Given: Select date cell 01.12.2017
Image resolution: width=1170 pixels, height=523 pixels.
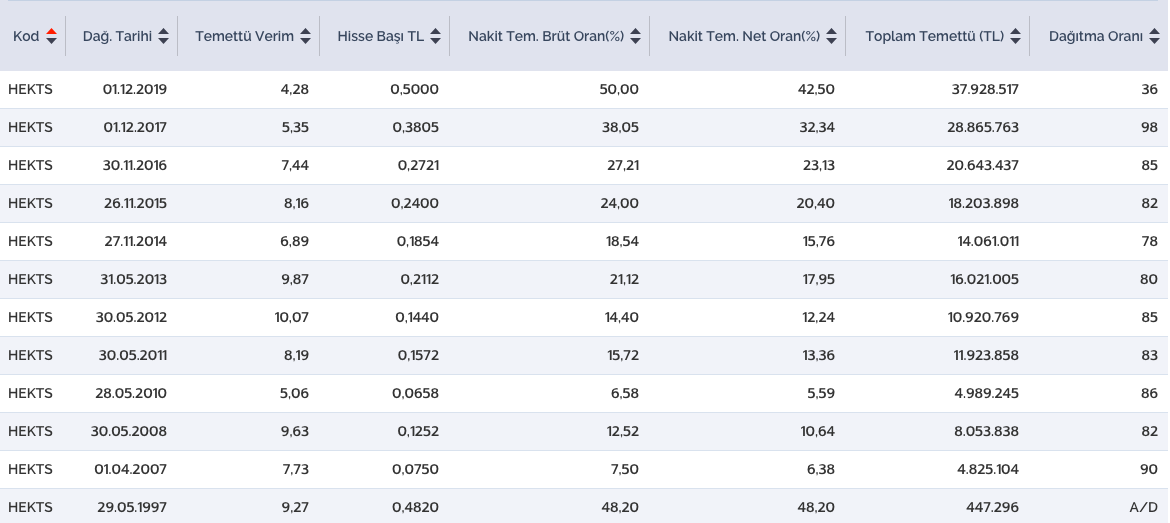Looking at the screenshot, I should tap(135, 128).
